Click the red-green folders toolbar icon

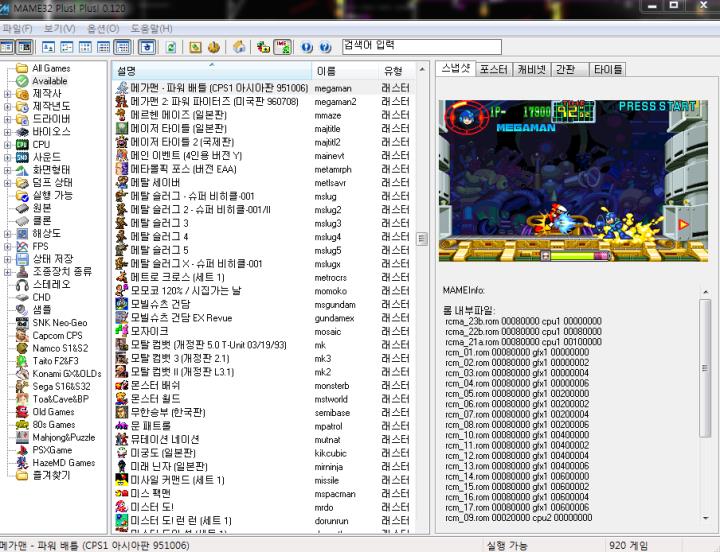[263, 47]
